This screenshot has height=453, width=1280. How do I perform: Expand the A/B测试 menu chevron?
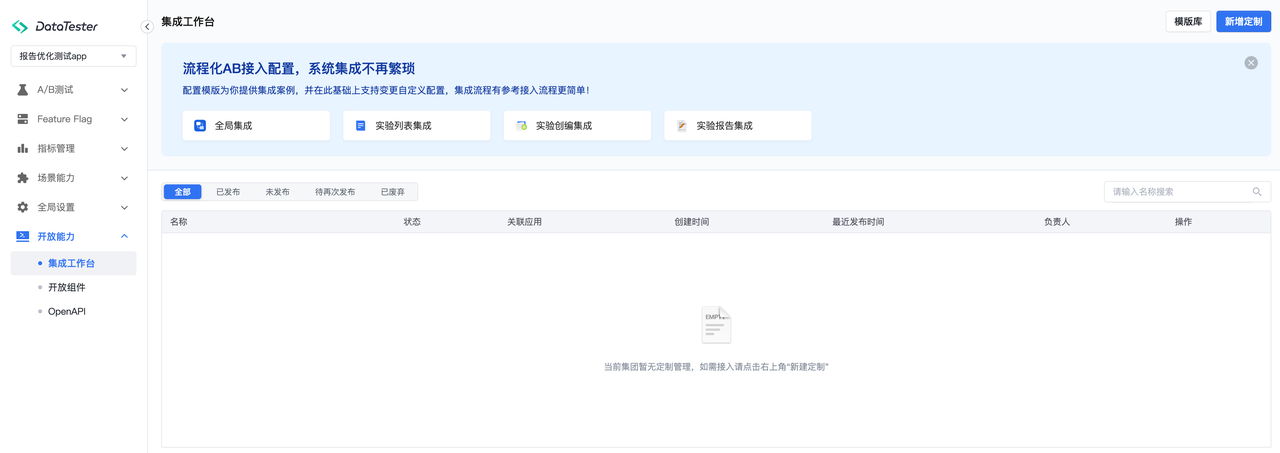pos(124,90)
